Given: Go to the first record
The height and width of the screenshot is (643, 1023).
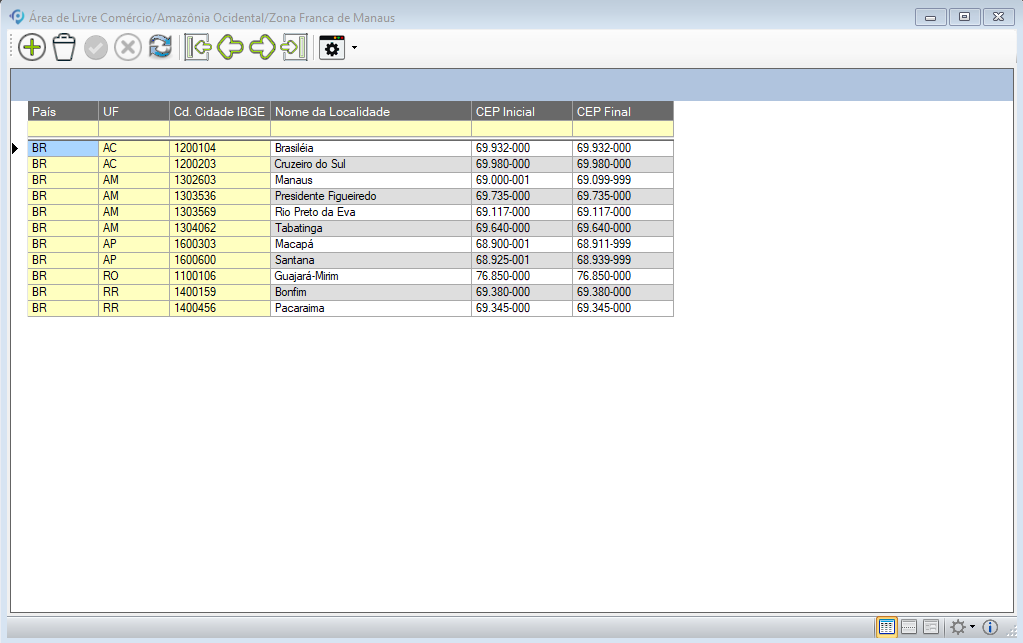Looking at the screenshot, I should click(x=198, y=47).
